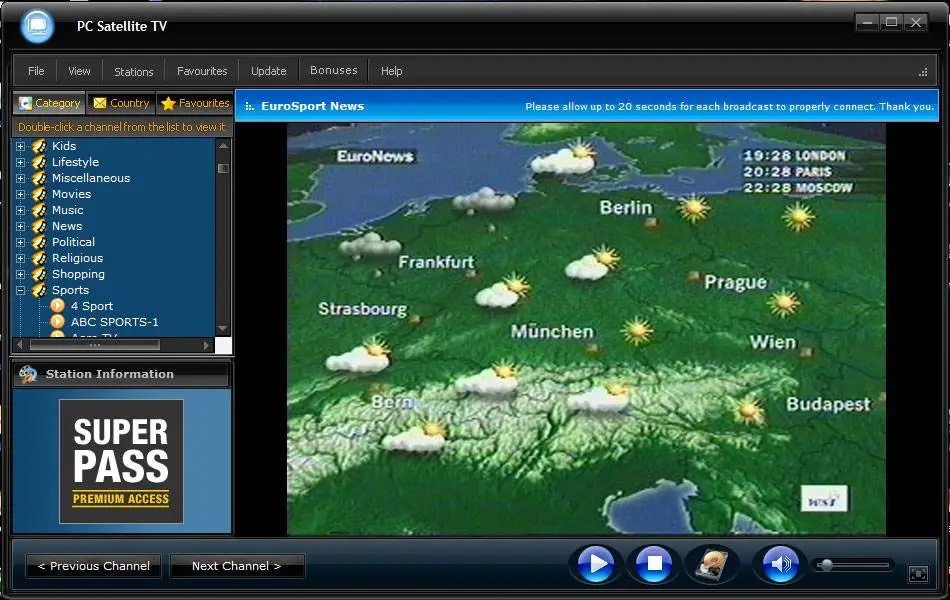Viewport: 950px width, 600px height.
Task: Expand the Kids category node
Action: [20, 146]
